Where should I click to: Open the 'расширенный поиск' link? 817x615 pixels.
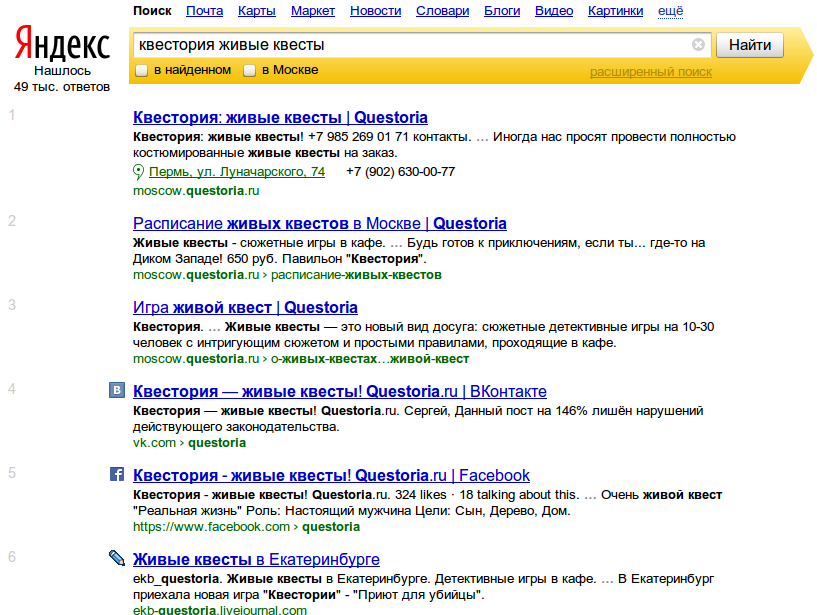coord(651,72)
